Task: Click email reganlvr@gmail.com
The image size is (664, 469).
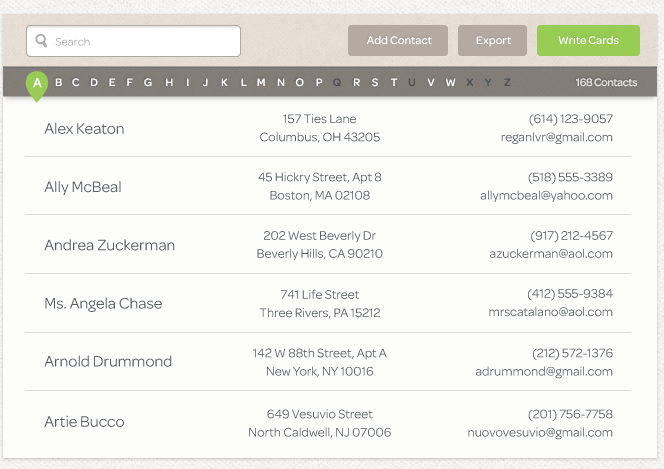Action: [556, 138]
